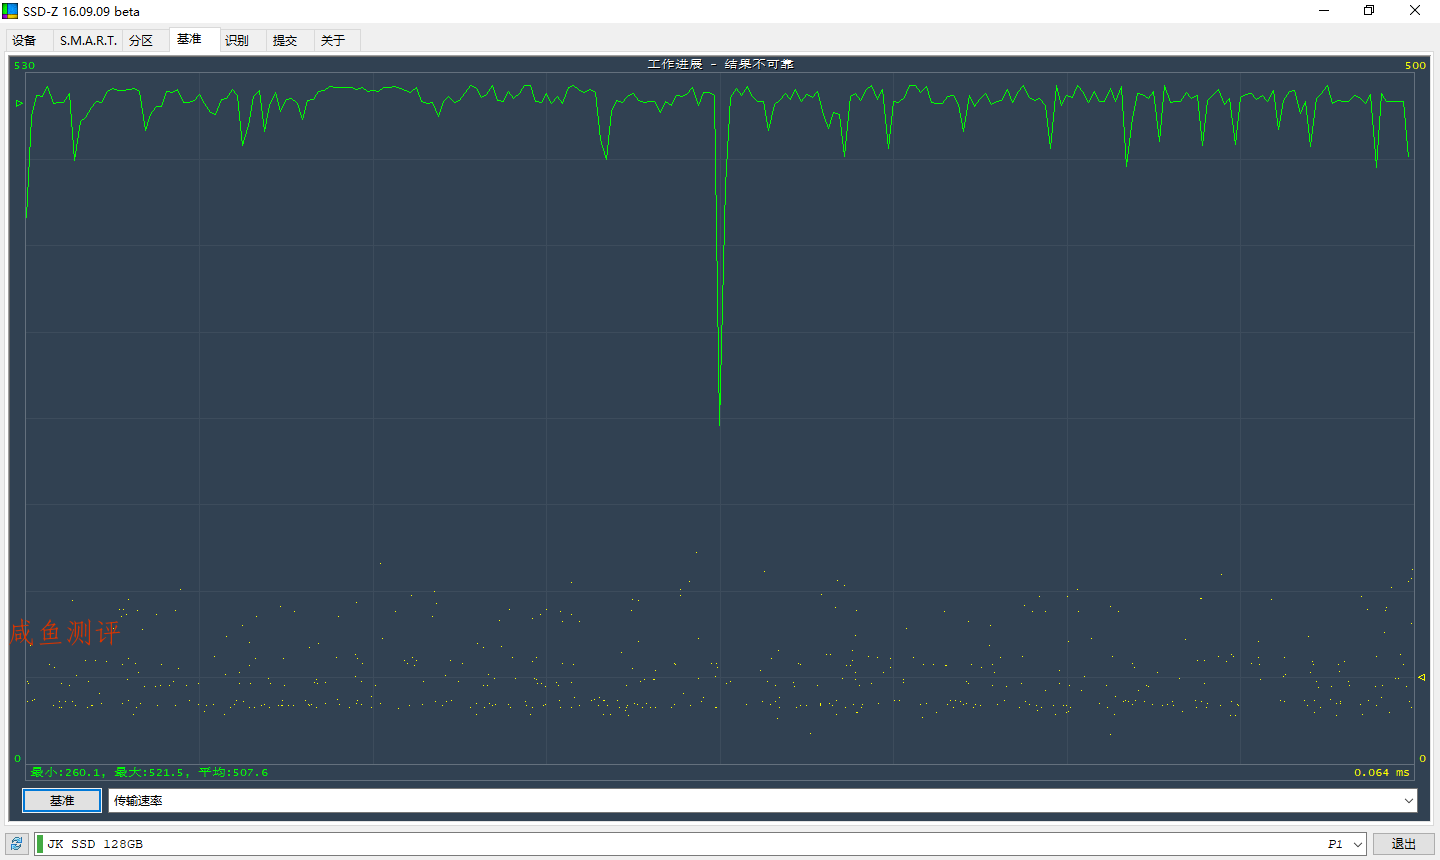The image size is (1440, 860).
Task: Click the green triangle marker on left axis
Action: [x=19, y=103]
